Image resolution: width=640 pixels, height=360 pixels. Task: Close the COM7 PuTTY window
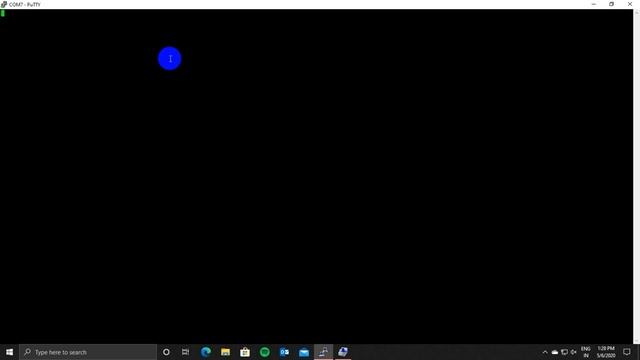coord(630,4)
